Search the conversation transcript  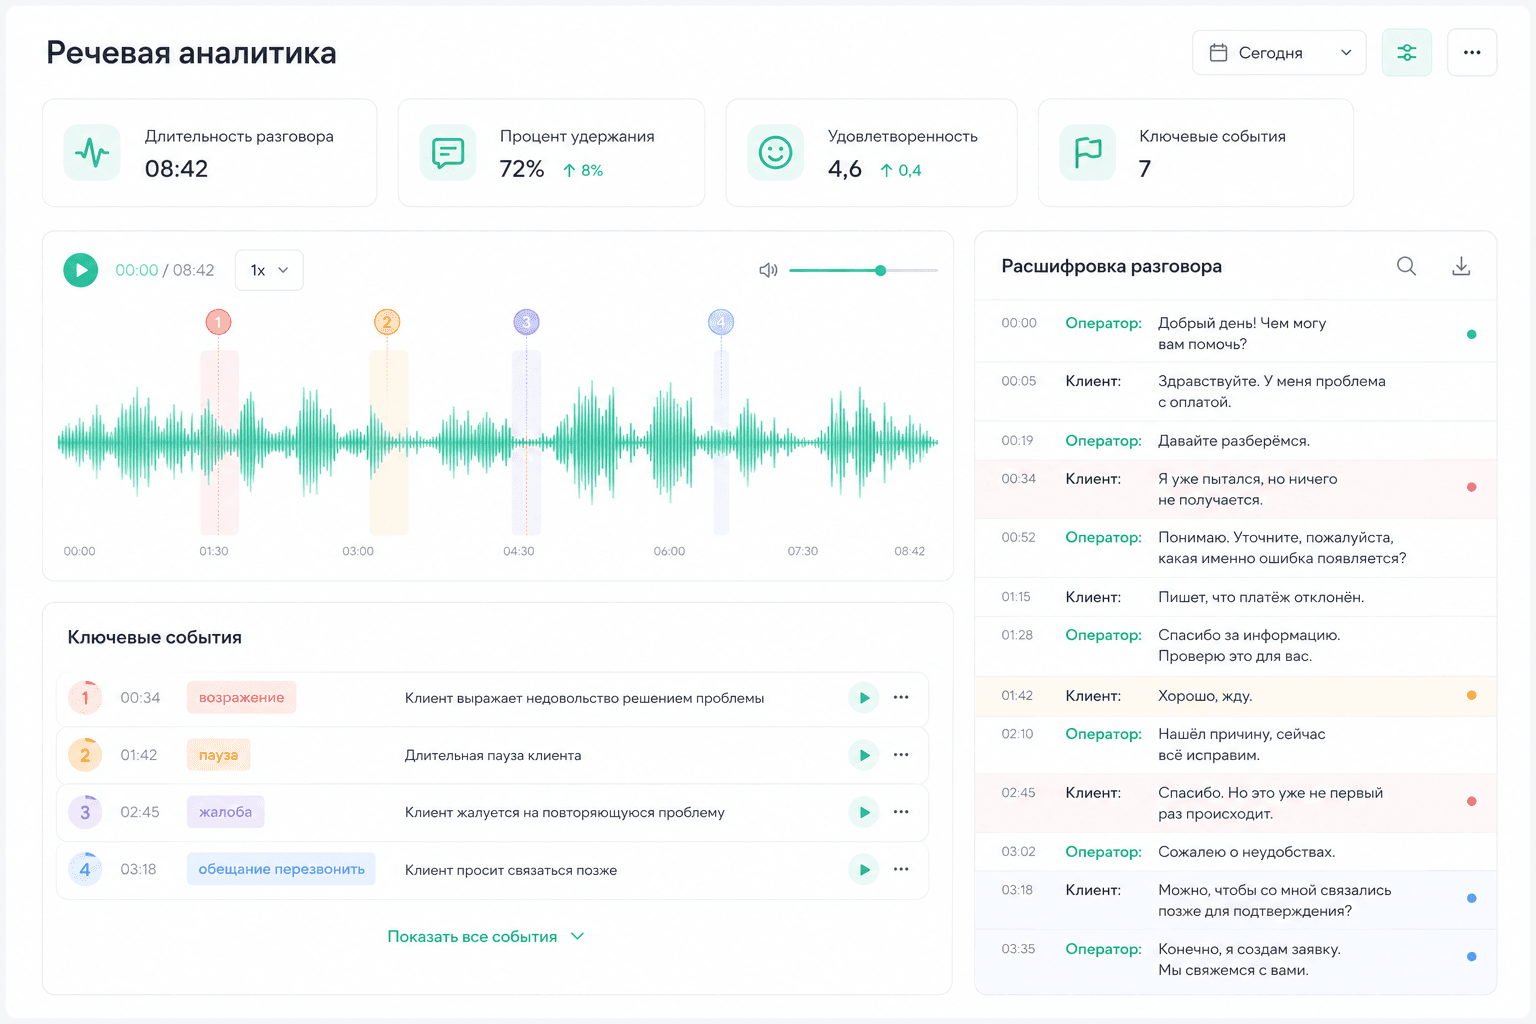coord(1406,266)
